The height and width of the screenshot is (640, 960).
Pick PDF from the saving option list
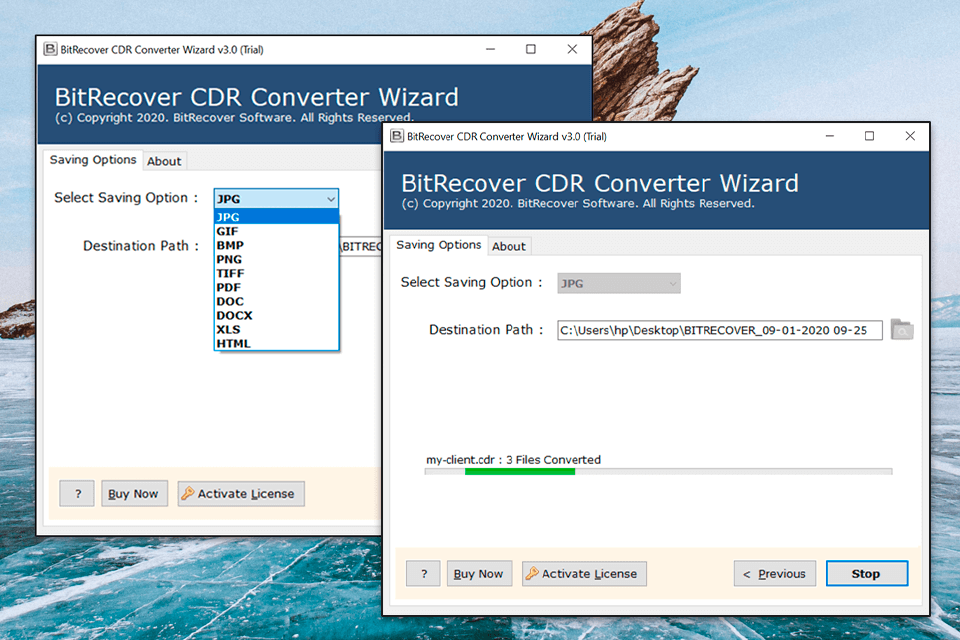pyautogui.click(x=276, y=287)
